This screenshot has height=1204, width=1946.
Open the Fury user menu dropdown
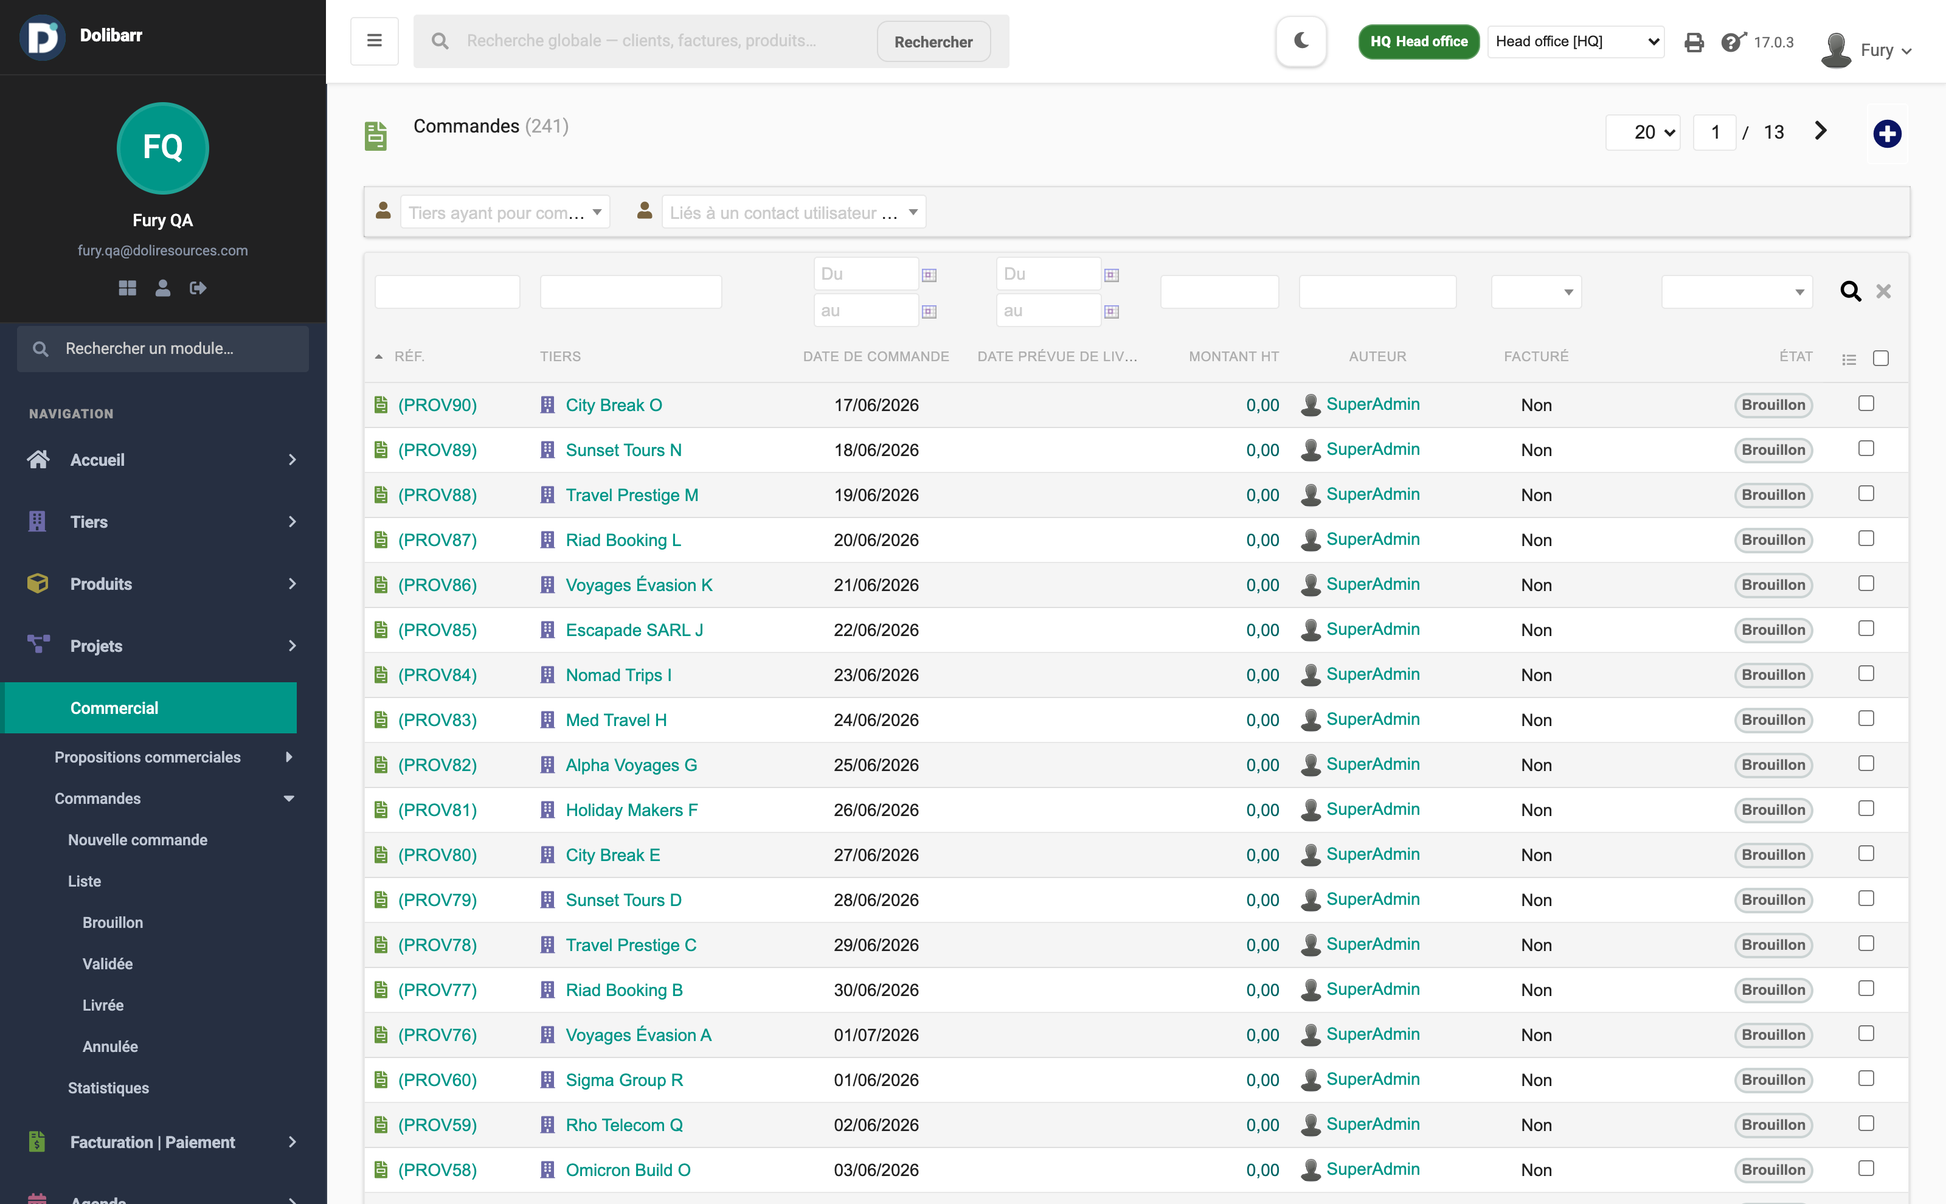click(1867, 50)
